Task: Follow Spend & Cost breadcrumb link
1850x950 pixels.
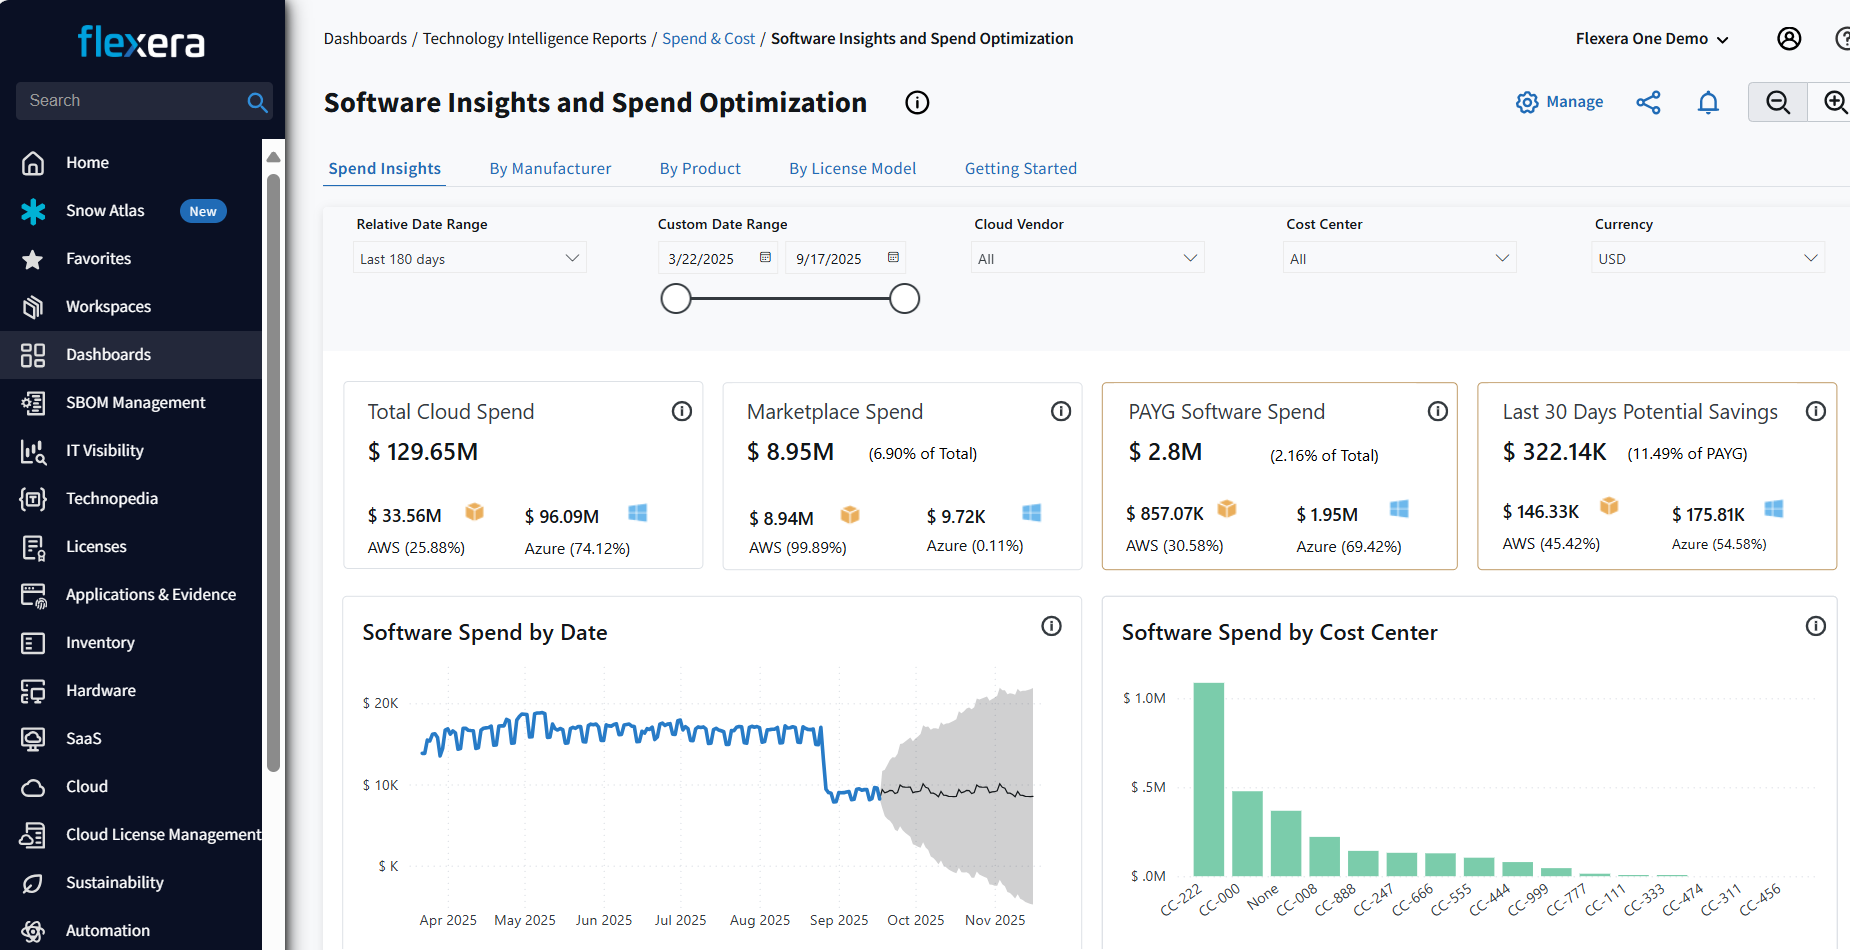Action: point(708,39)
